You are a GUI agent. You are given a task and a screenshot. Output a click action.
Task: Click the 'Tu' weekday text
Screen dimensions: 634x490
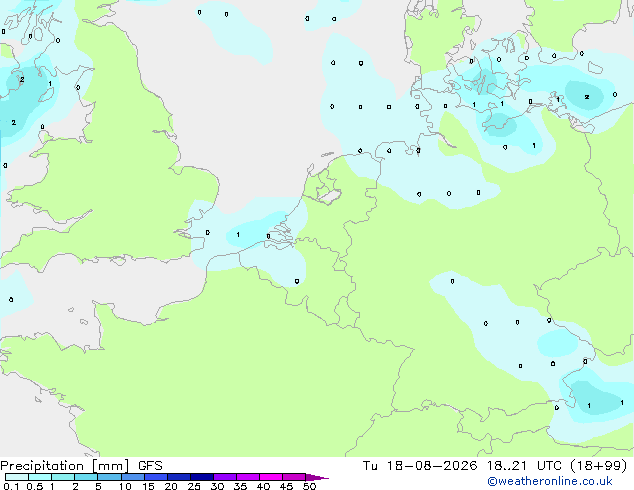click(x=370, y=466)
